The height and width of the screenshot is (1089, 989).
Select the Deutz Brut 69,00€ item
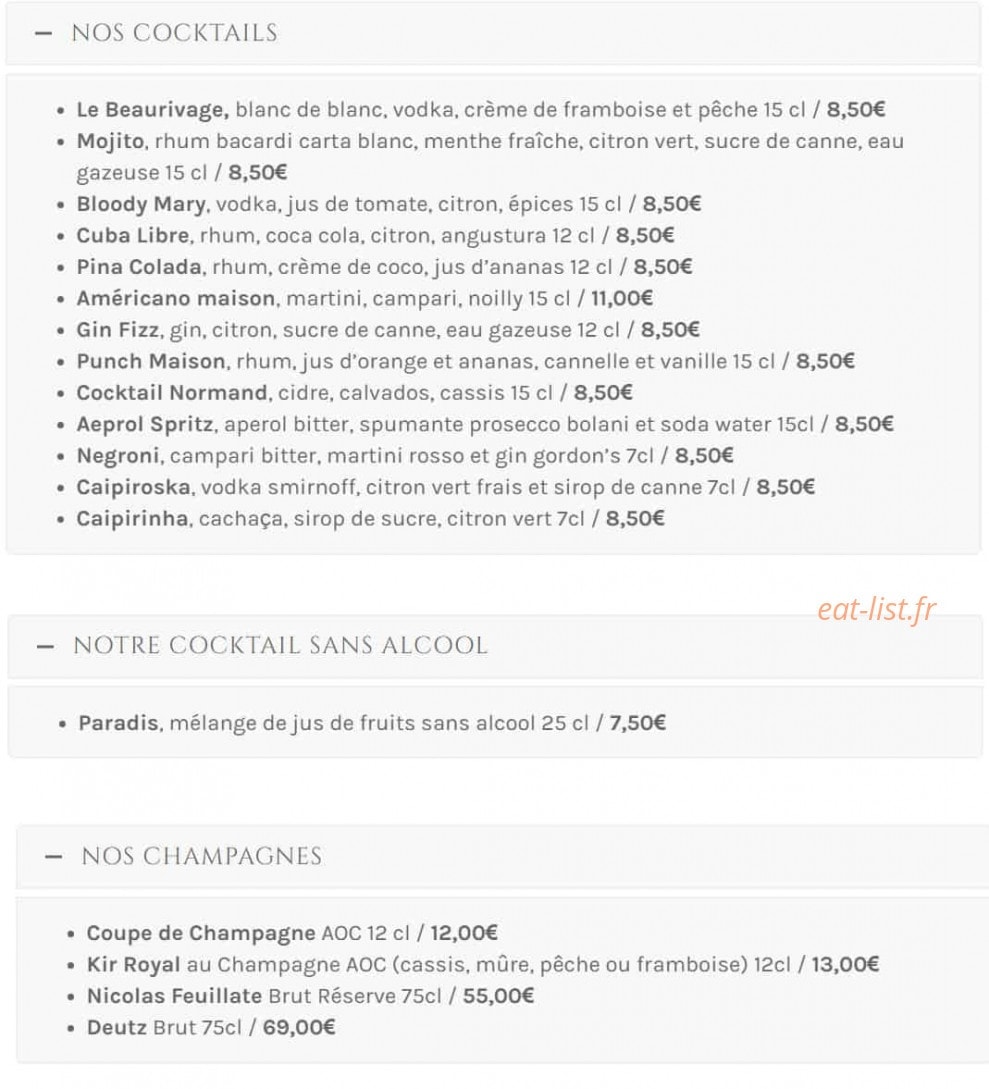point(211,1027)
